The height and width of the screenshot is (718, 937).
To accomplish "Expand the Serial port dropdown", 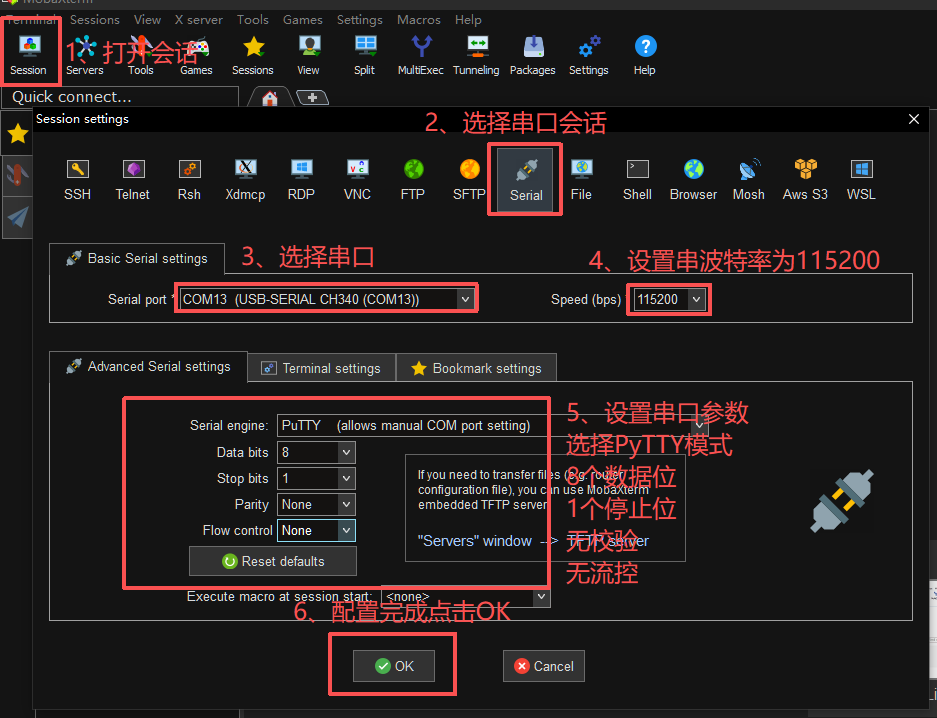I will pyautogui.click(x=465, y=299).
